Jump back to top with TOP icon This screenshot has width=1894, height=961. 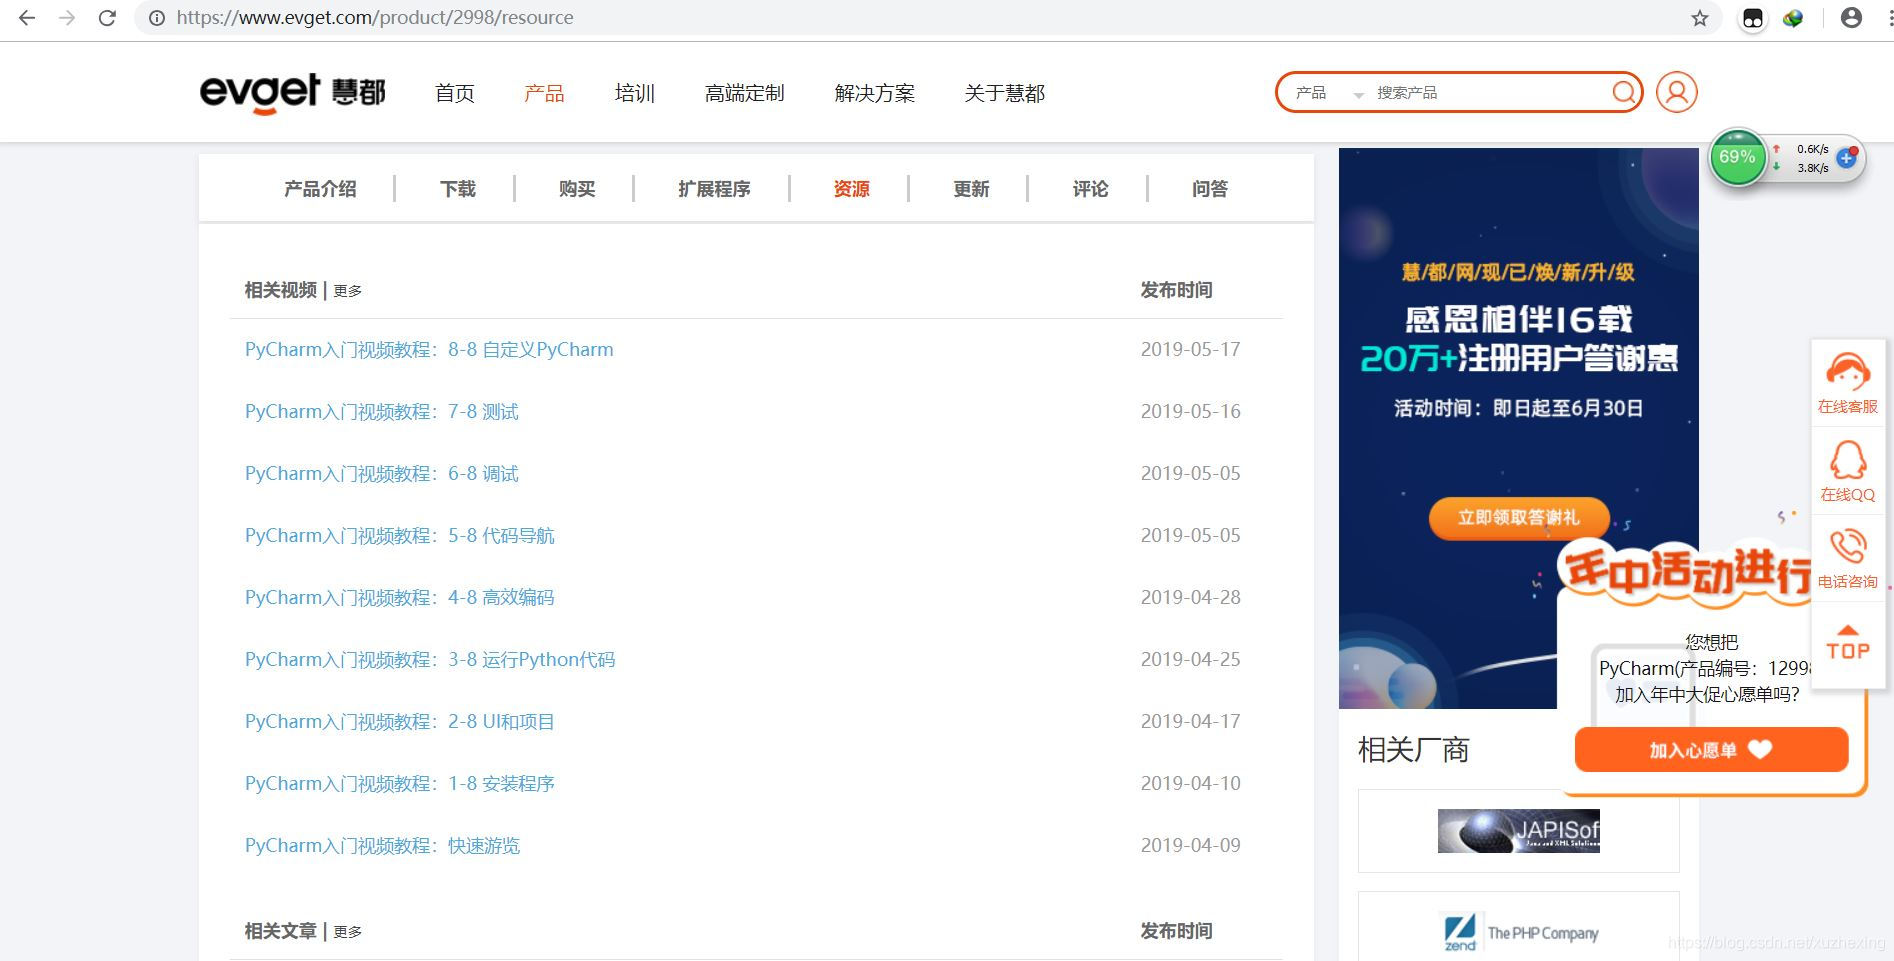coord(1847,643)
